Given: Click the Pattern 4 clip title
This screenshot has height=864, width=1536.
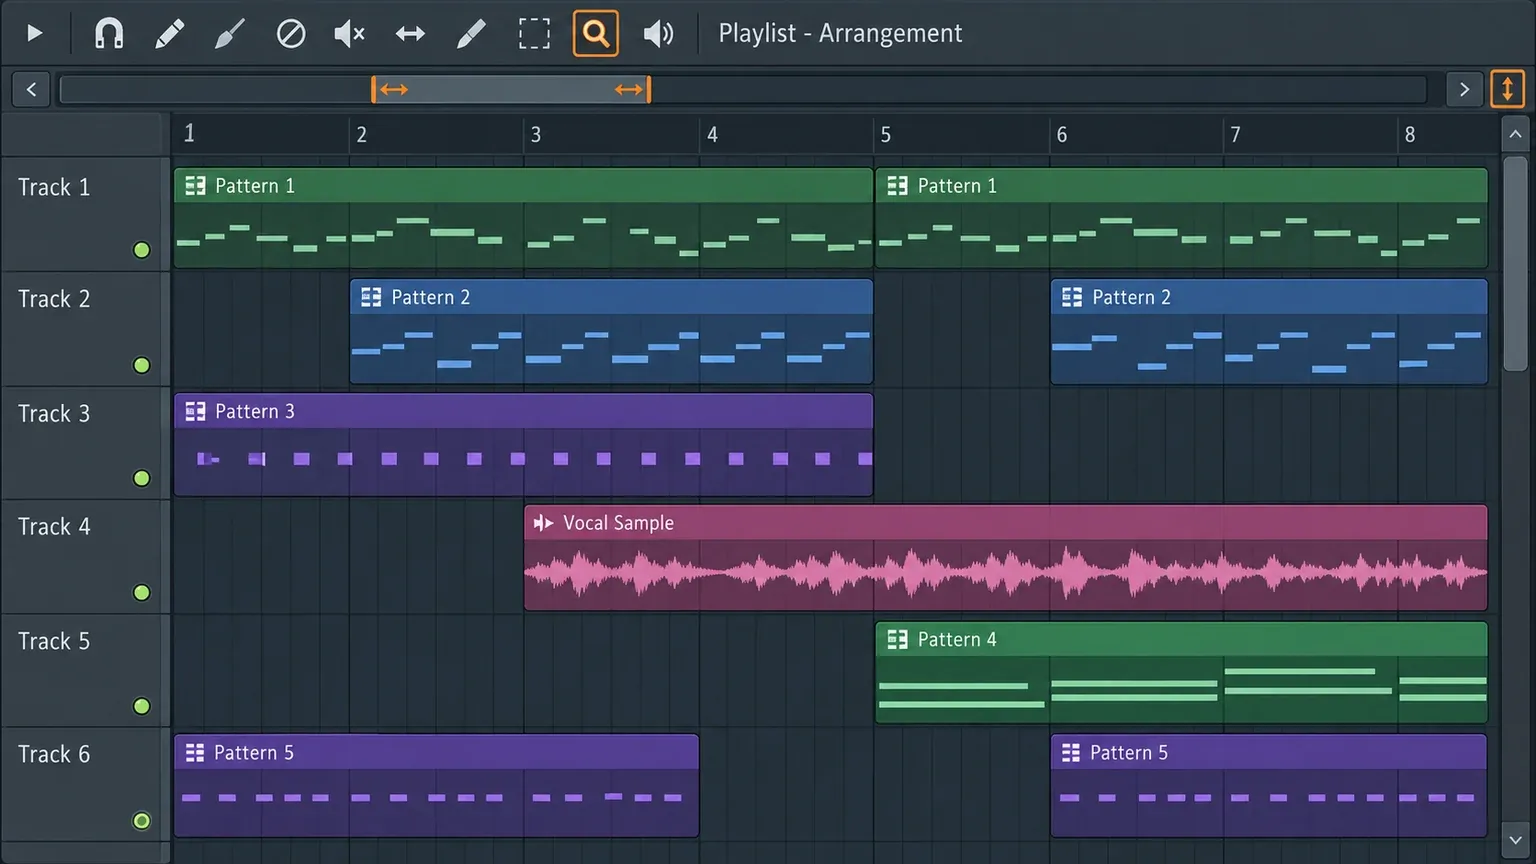Looking at the screenshot, I should pyautogui.click(x=957, y=639).
